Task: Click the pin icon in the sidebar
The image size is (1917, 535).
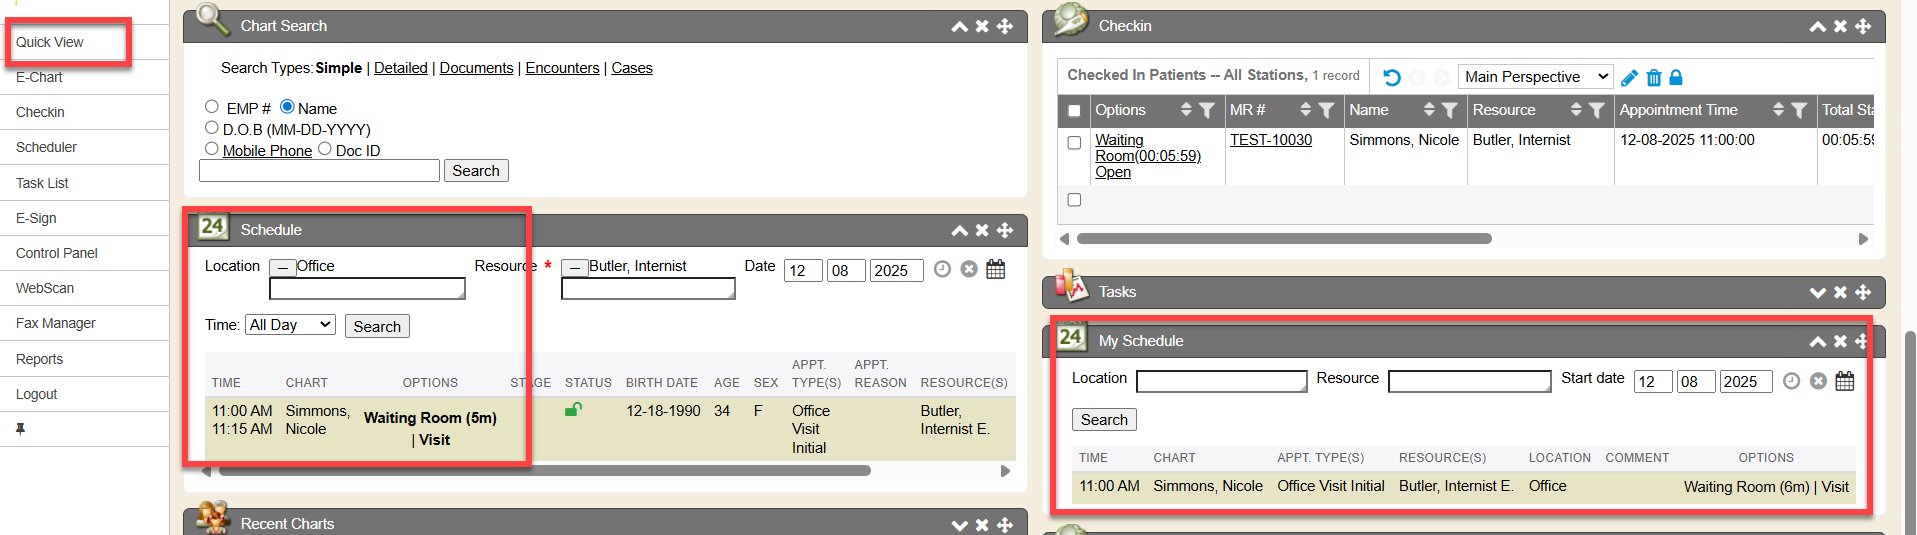Action: click(x=20, y=429)
